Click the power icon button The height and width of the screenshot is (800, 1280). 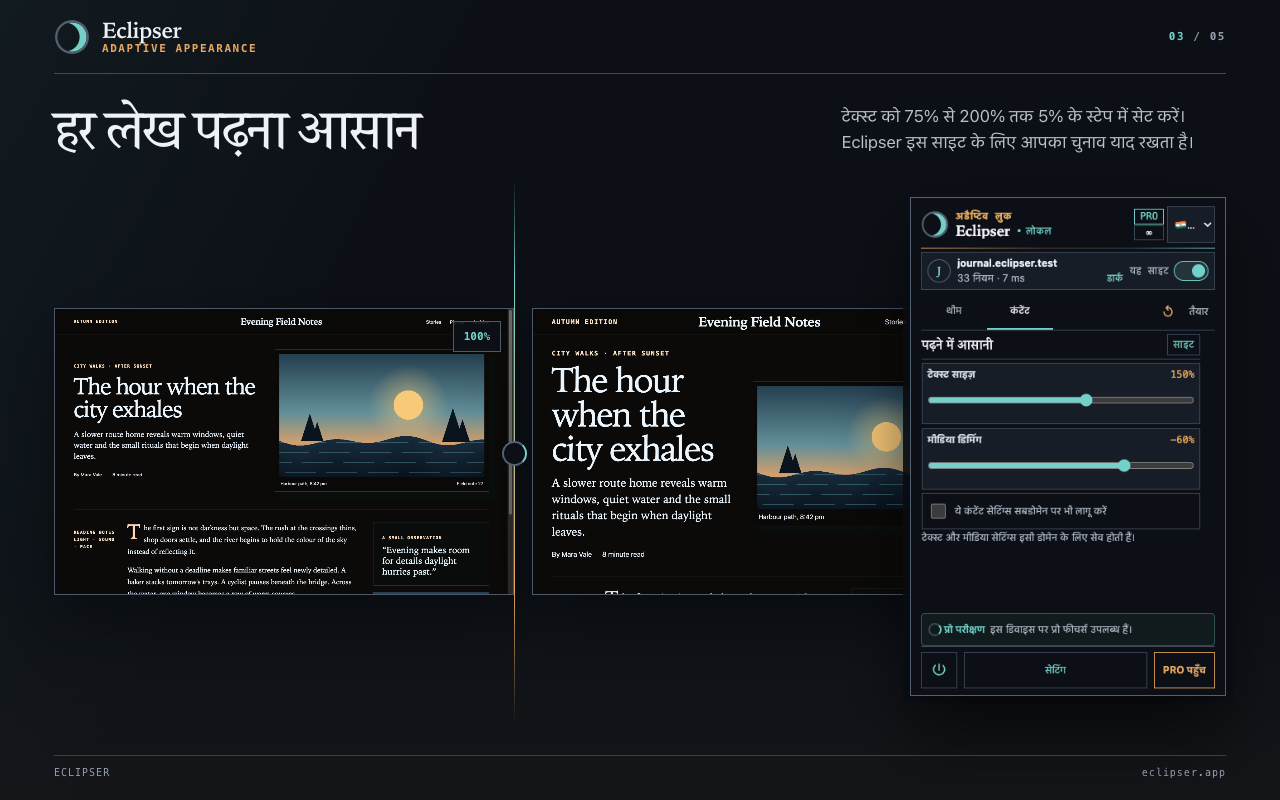[x=939, y=670]
